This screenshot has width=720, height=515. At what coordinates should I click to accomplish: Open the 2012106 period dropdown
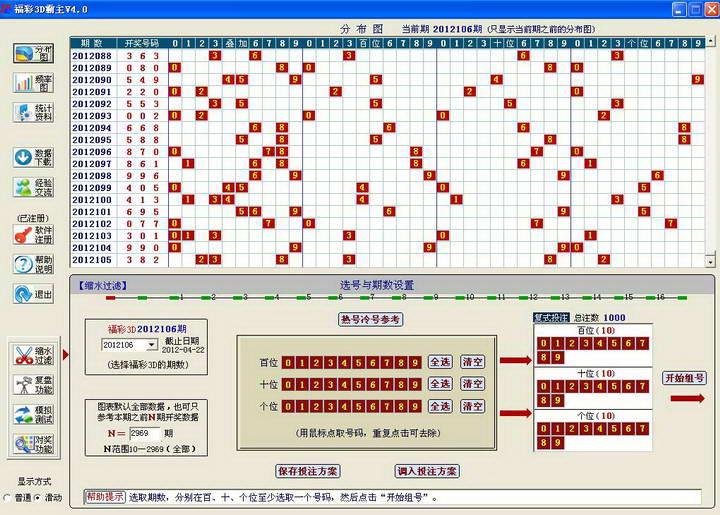pos(152,345)
